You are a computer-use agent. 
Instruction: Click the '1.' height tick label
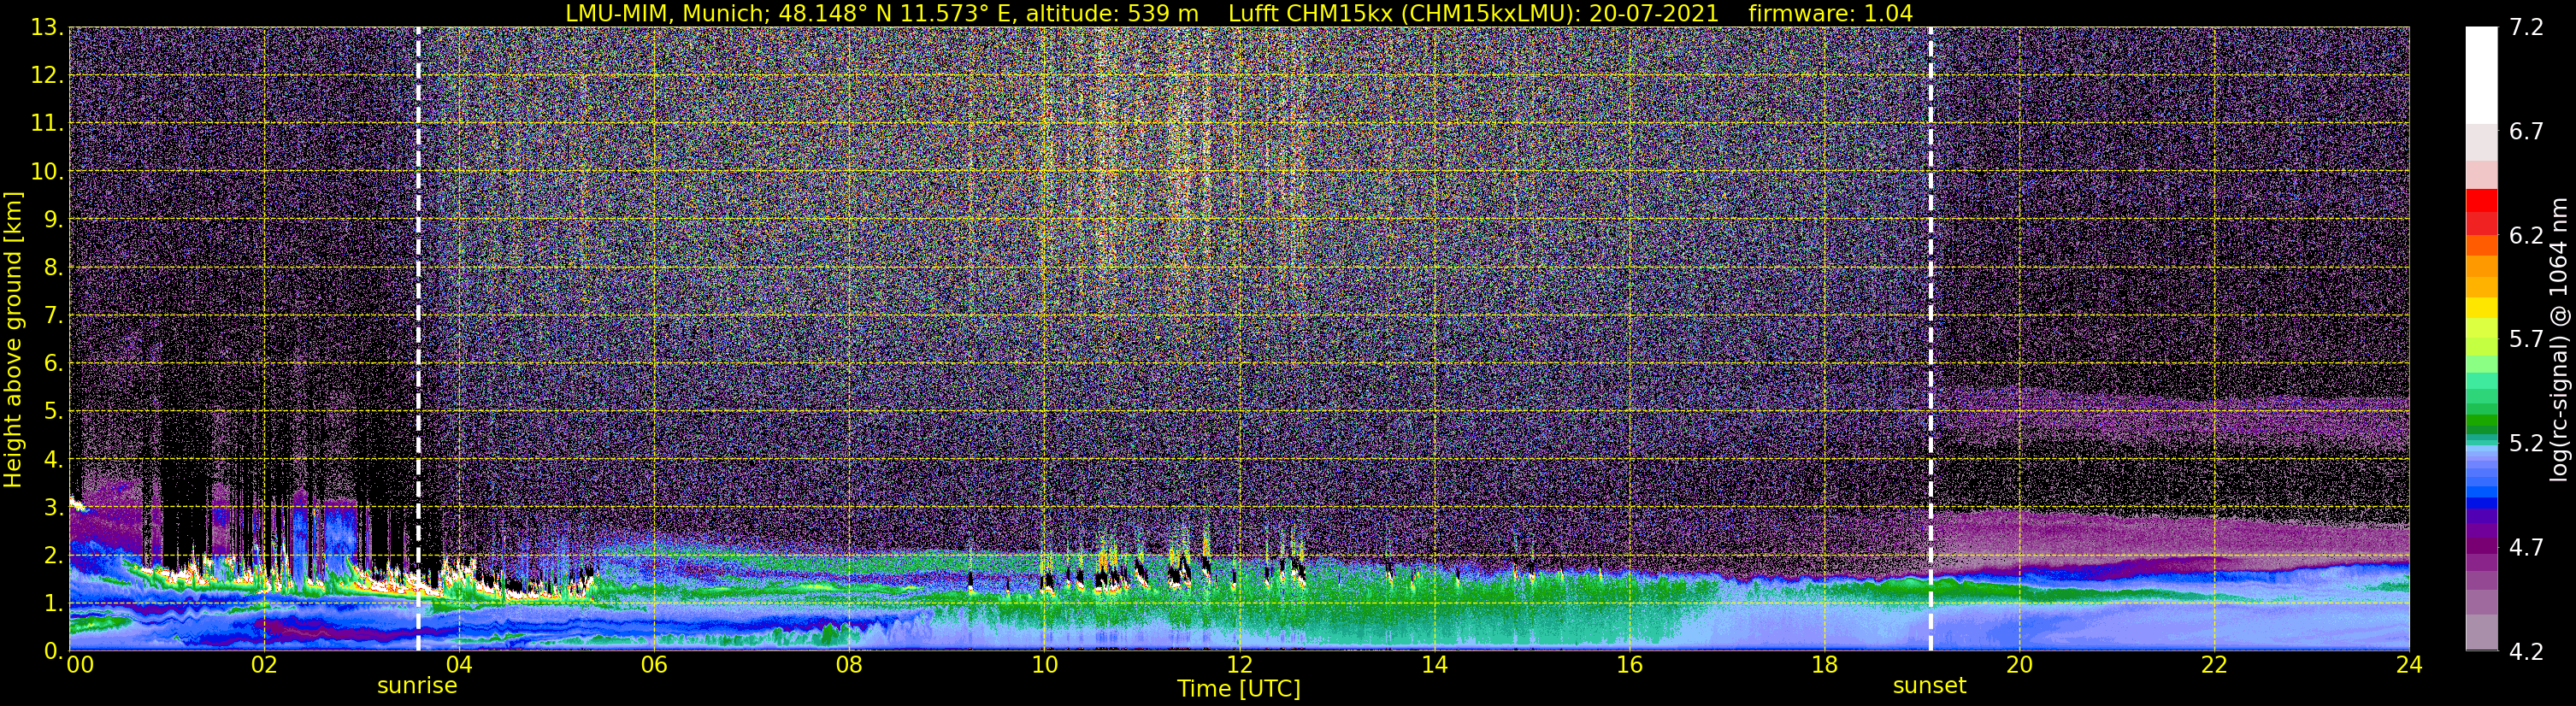(x=53, y=603)
